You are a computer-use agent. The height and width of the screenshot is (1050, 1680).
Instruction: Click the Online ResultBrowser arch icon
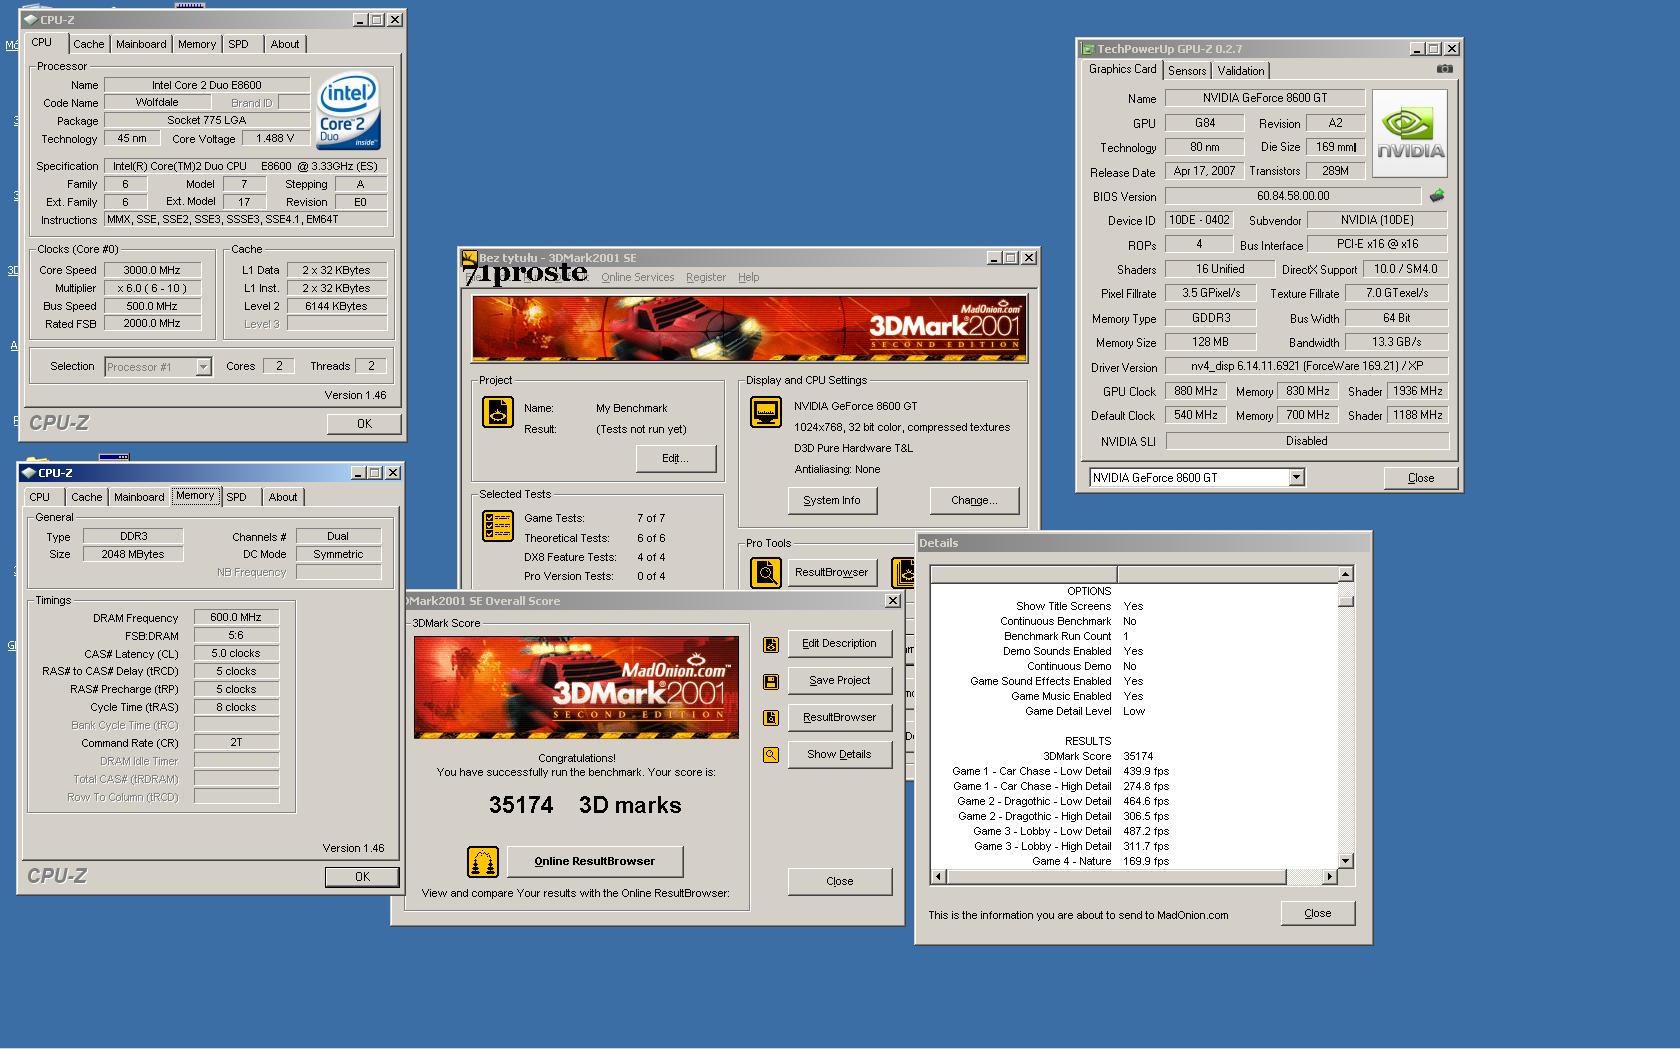coord(483,861)
